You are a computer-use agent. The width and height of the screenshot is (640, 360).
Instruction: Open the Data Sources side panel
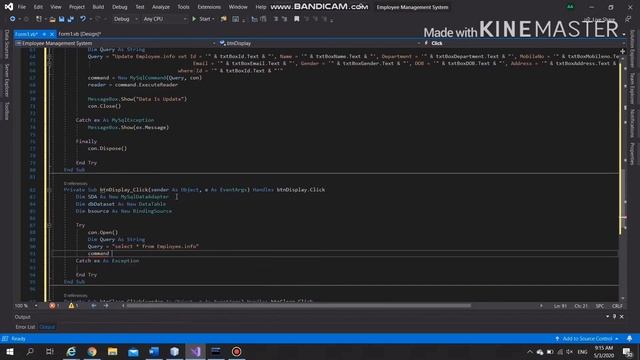6,44
